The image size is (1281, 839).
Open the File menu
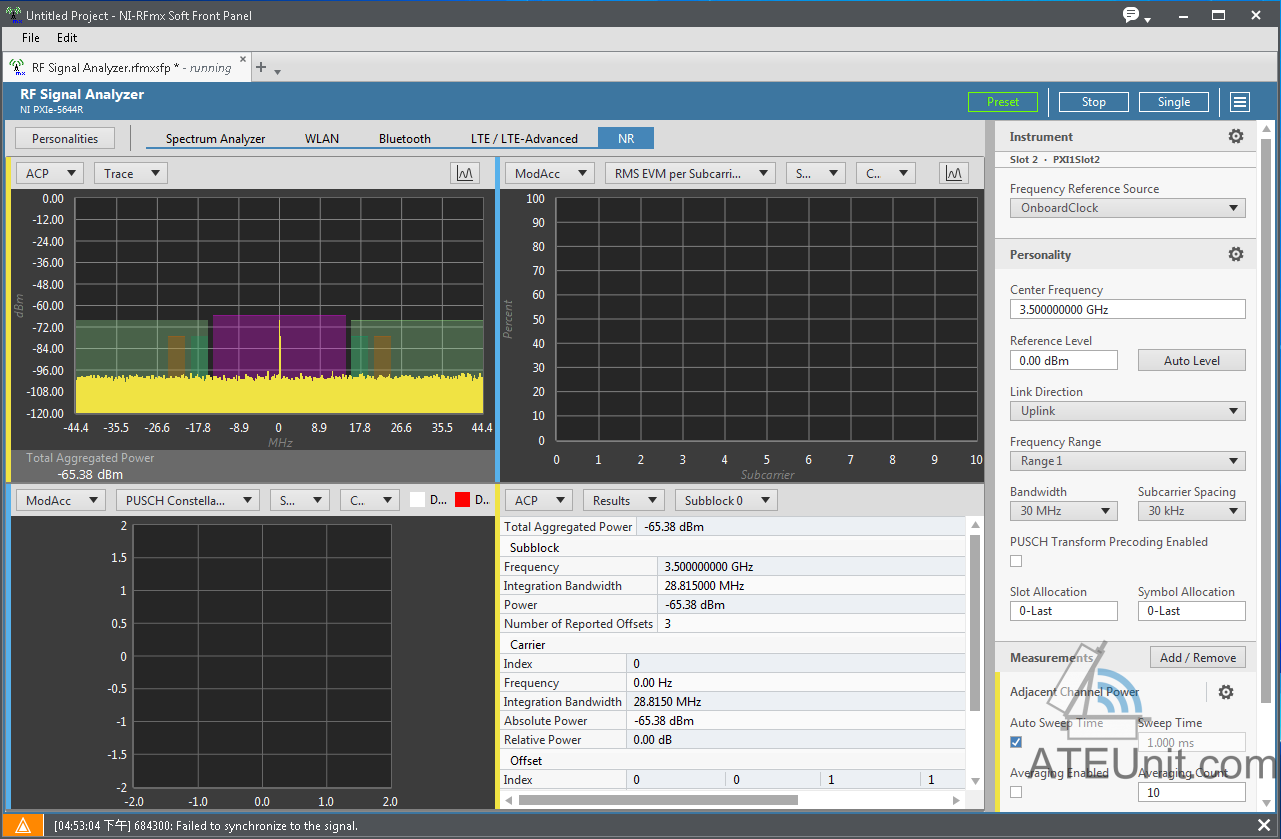31,38
